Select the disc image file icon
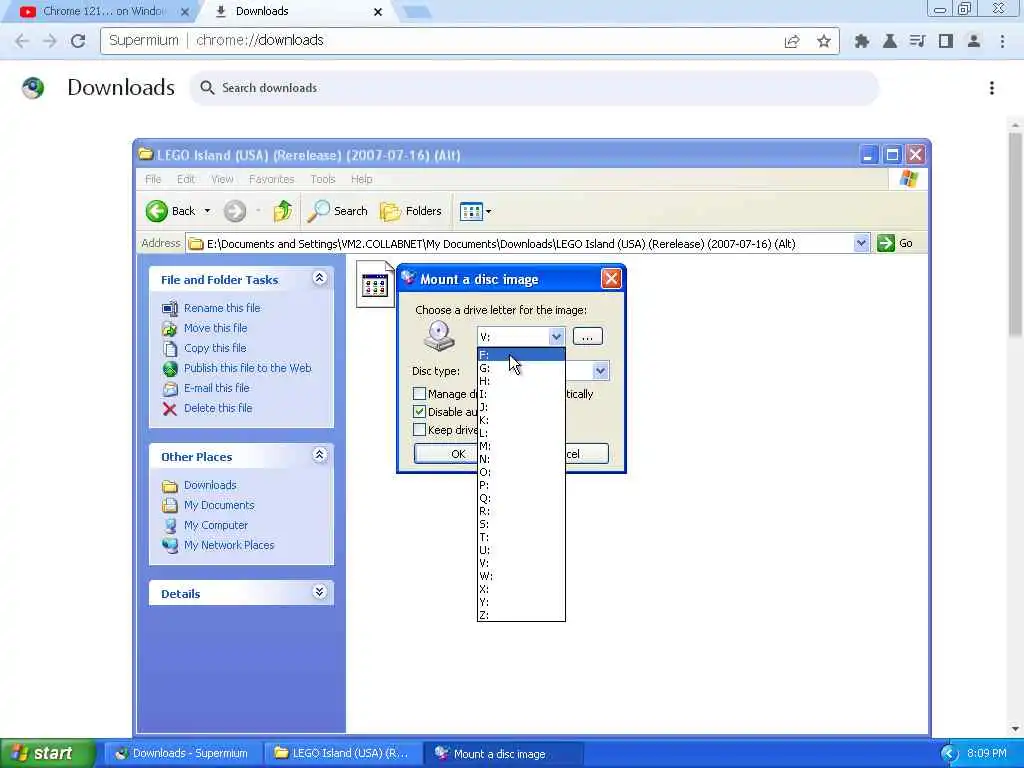1024x768 pixels. pos(375,285)
